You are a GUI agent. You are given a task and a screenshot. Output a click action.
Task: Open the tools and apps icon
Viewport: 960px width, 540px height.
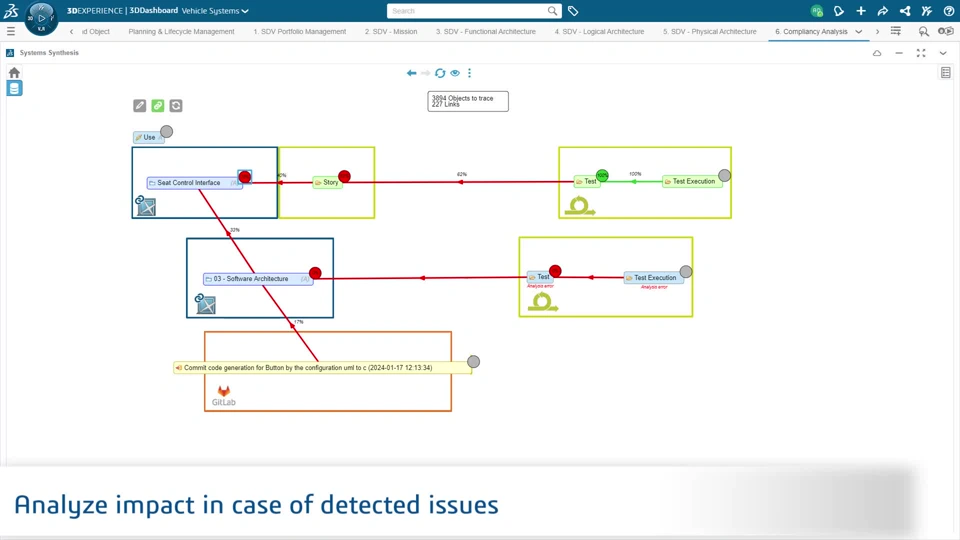tap(927, 11)
